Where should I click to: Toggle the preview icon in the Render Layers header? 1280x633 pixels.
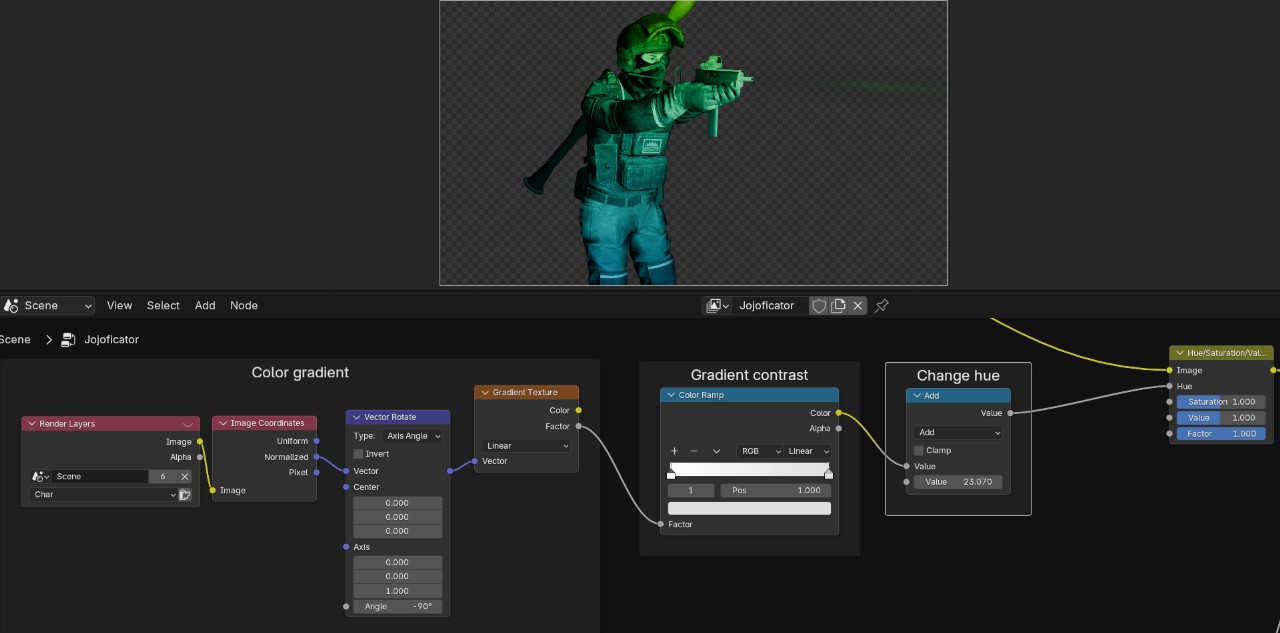coord(188,424)
